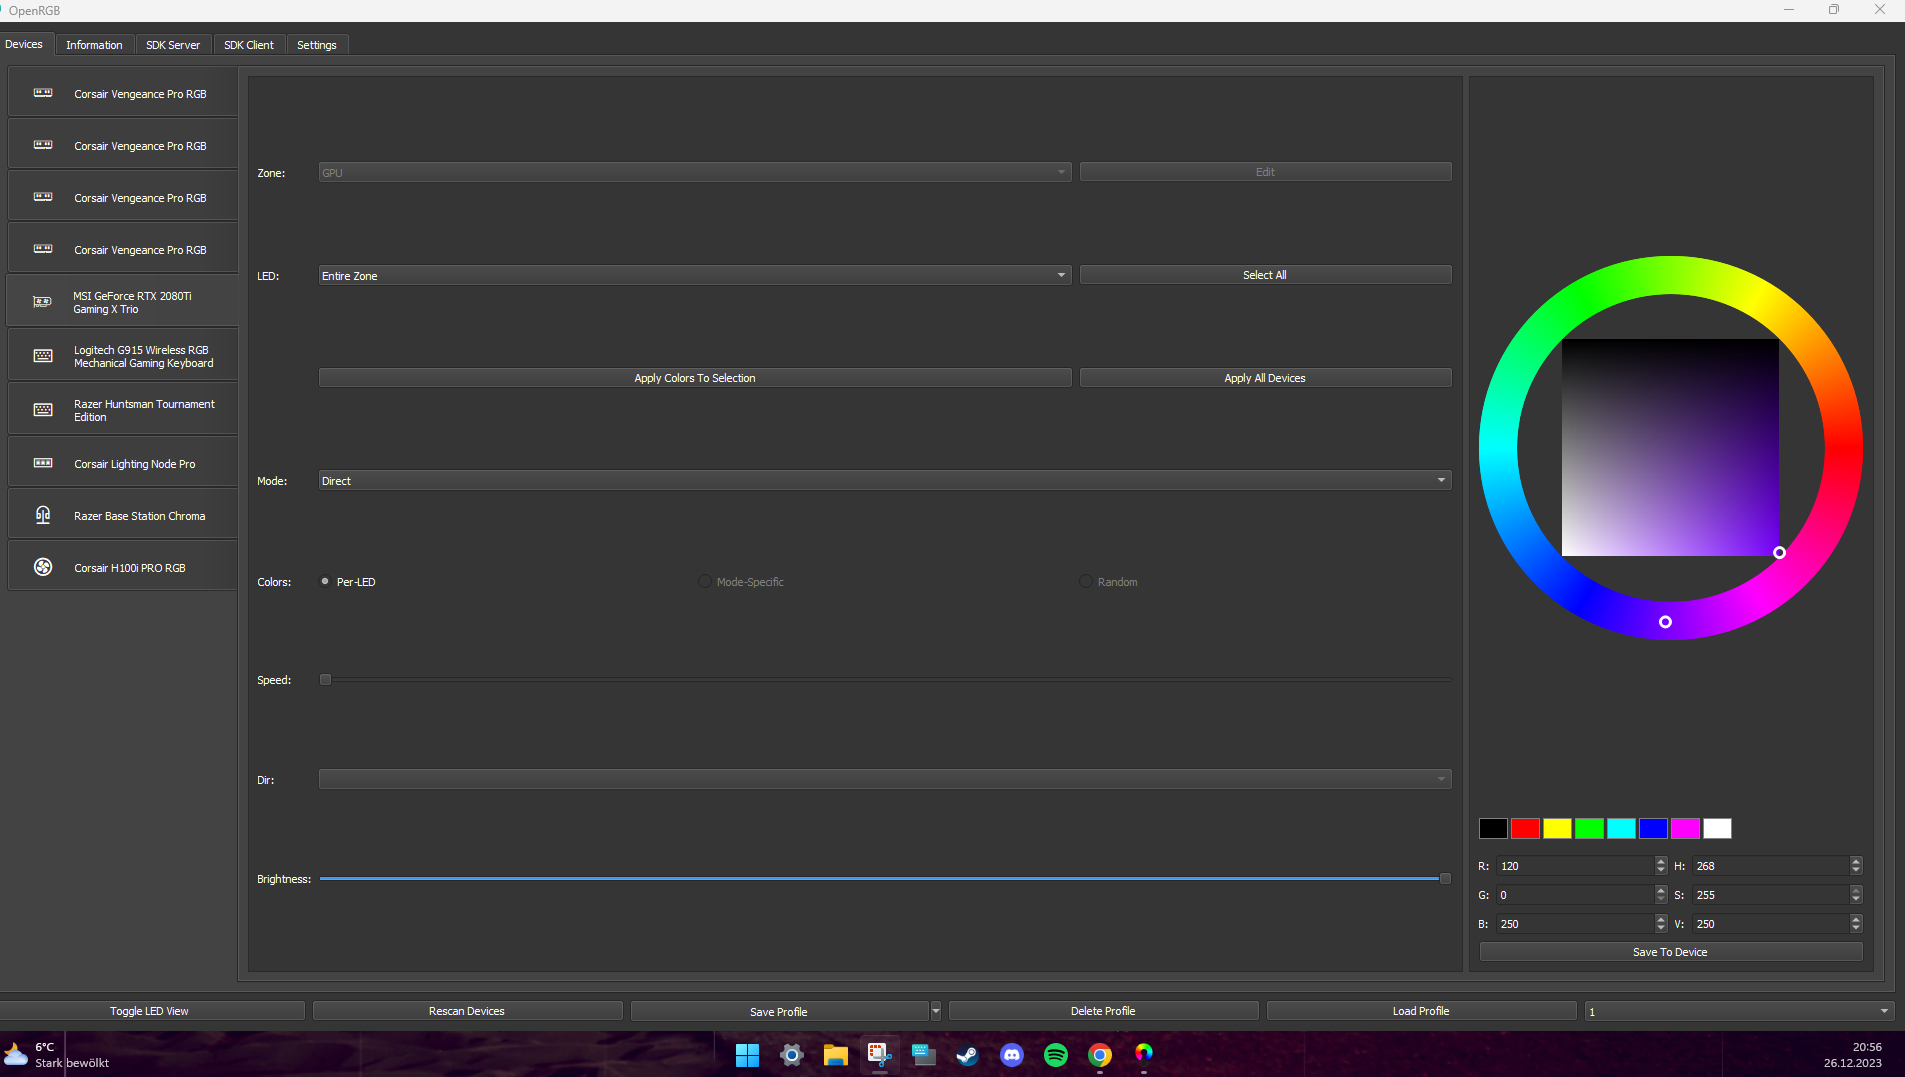This screenshot has height=1077, width=1905.
Task: Open File Explorer from the taskbar
Action: coord(835,1055)
